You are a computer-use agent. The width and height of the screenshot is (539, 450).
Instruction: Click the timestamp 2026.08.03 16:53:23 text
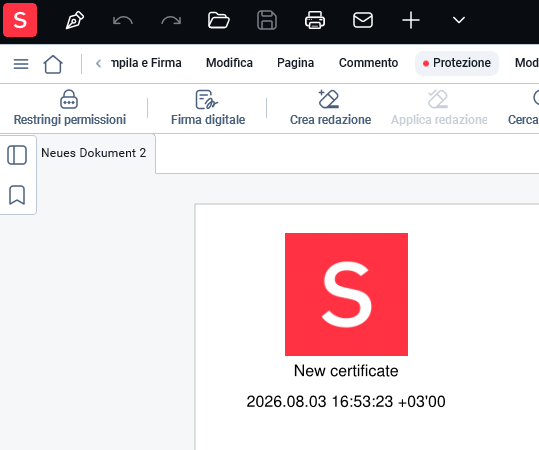click(x=346, y=402)
